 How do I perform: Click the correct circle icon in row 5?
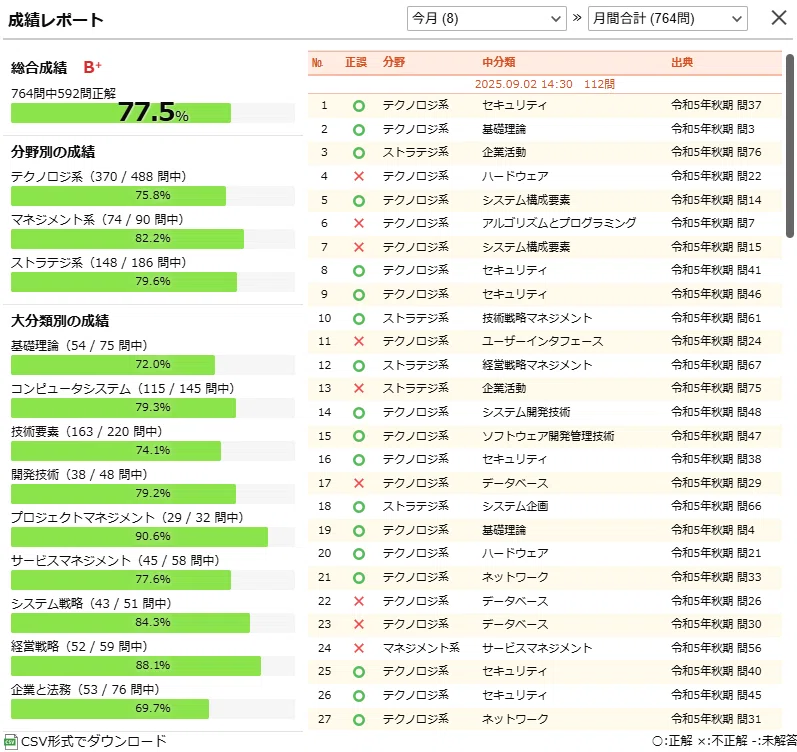tap(359, 201)
